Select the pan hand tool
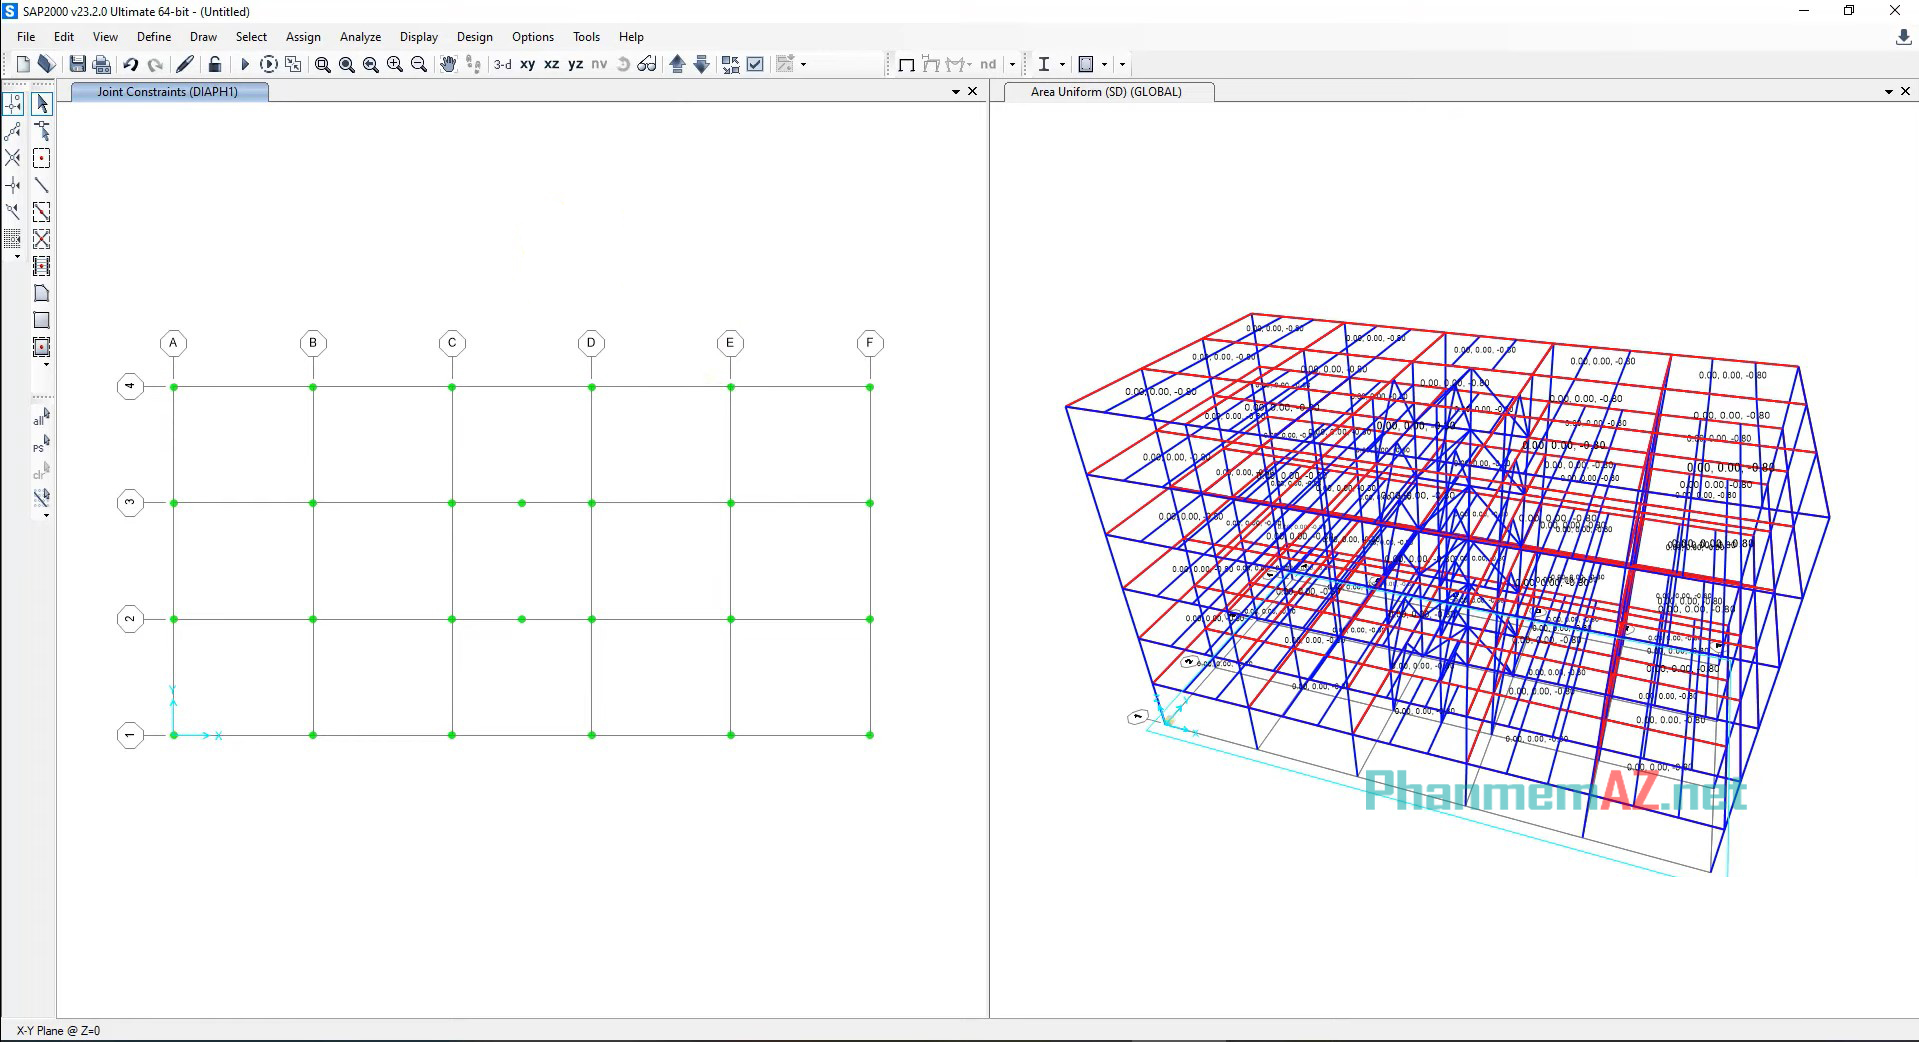 pos(448,64)
